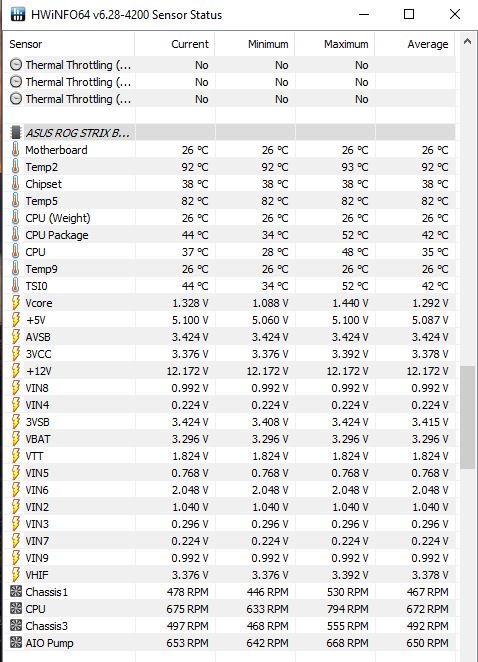Click the Motherboard thermometer icon
Image resolution: width=478 pixels, height=662 pixels.
[16, 150]
